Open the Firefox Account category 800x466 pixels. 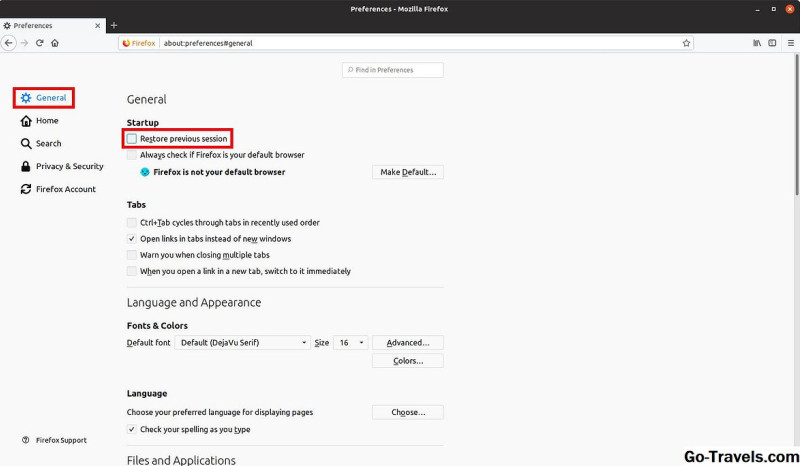coord(58,189)
